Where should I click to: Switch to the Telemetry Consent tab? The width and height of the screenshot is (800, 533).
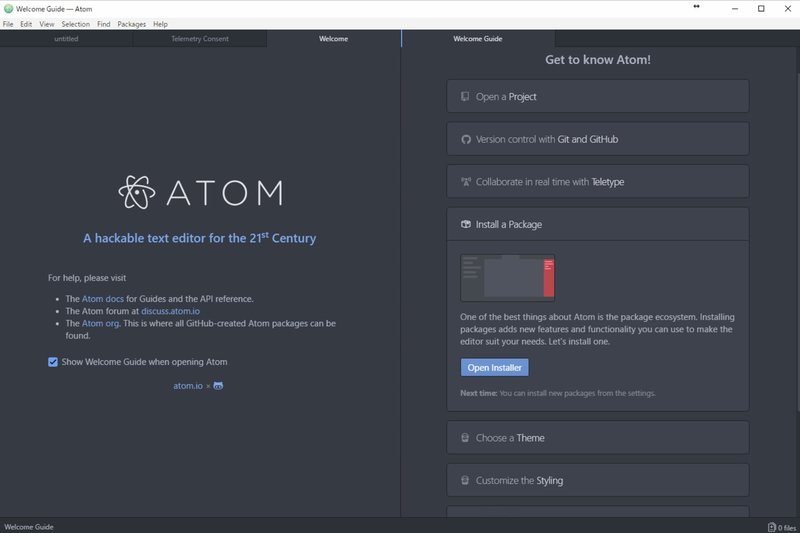(200, 39)
